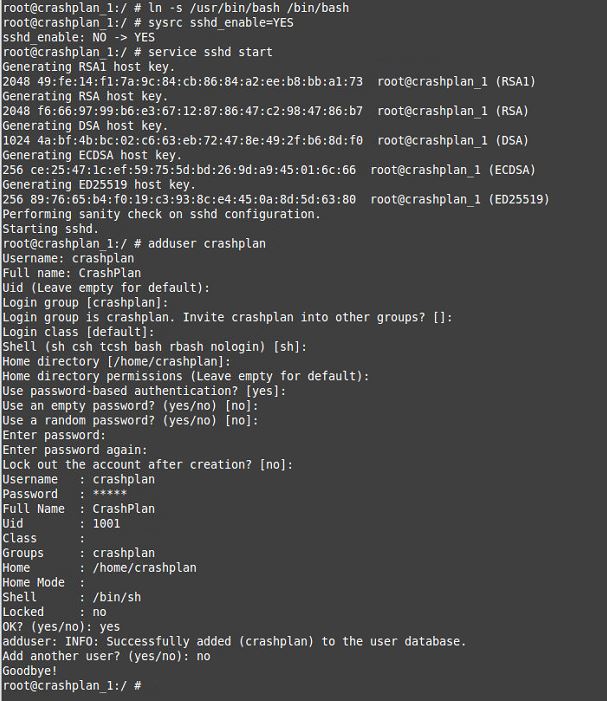Click the 'sysrc sshd_enable=YES' command text
607x701 pixels.
221,23
